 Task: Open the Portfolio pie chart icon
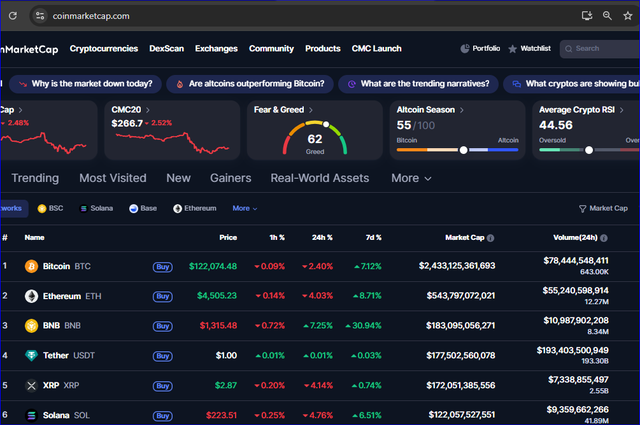[x=465, y=48]
